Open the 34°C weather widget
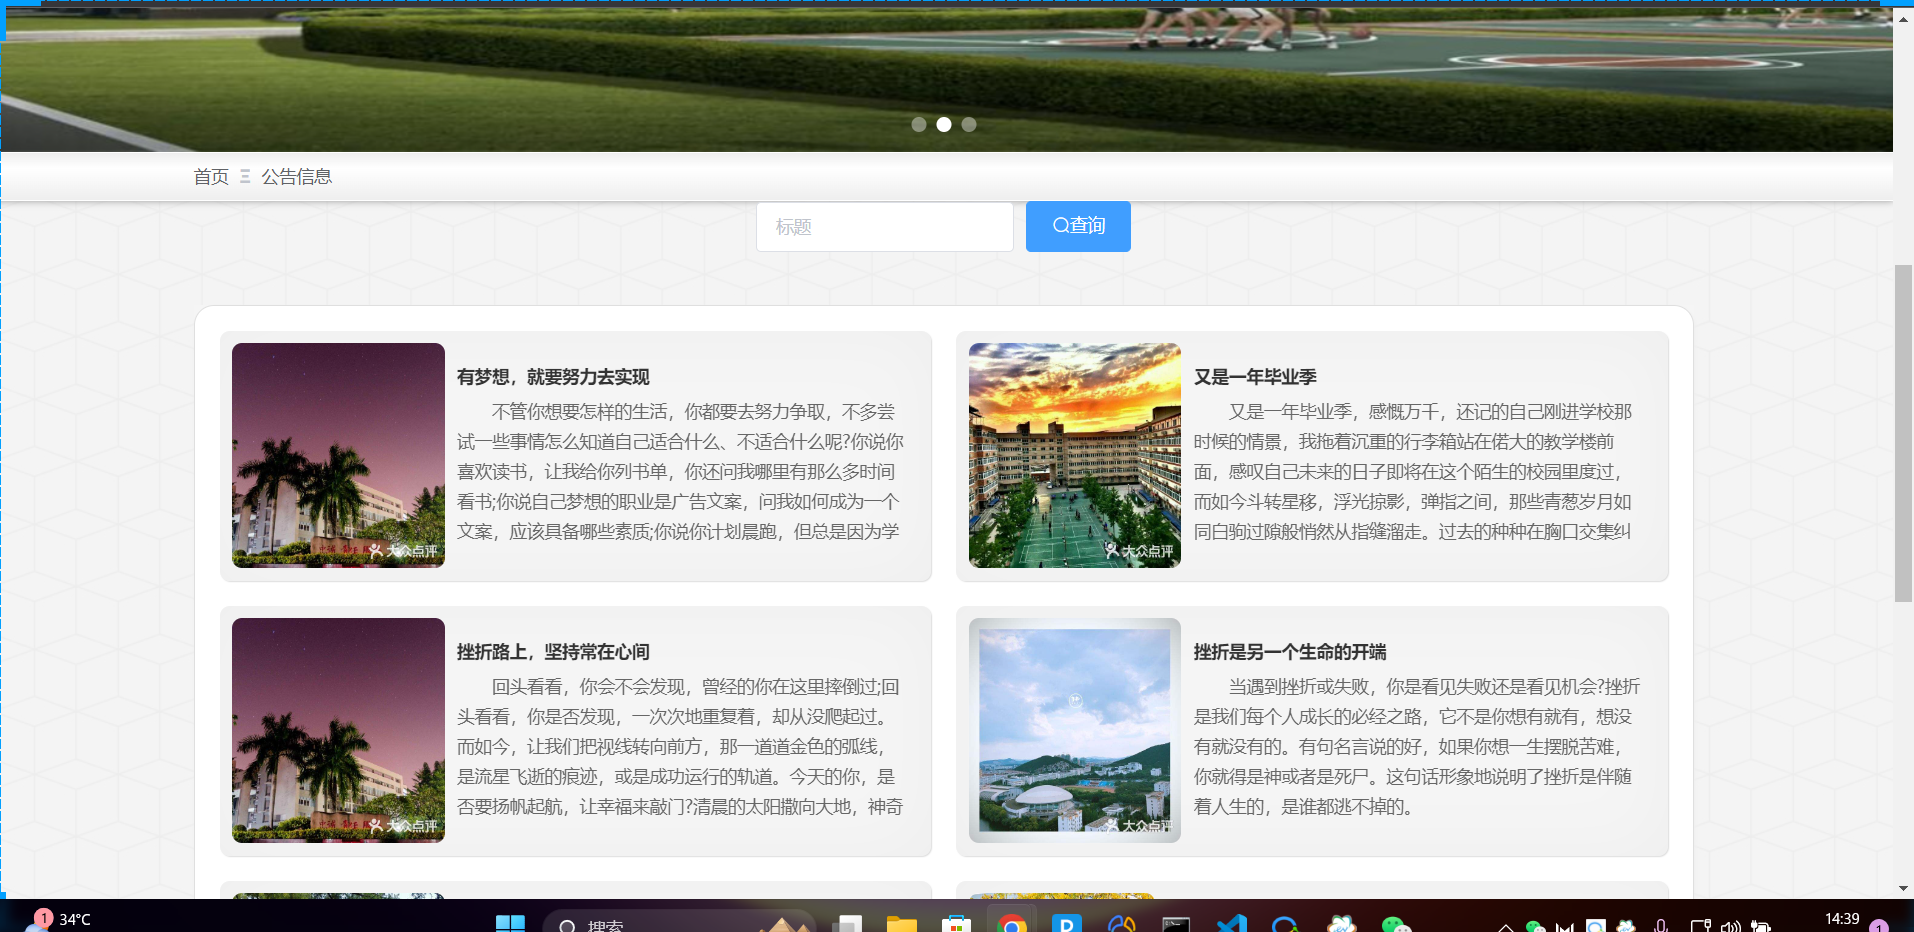 pyautogui.click(x=60, y=920)
